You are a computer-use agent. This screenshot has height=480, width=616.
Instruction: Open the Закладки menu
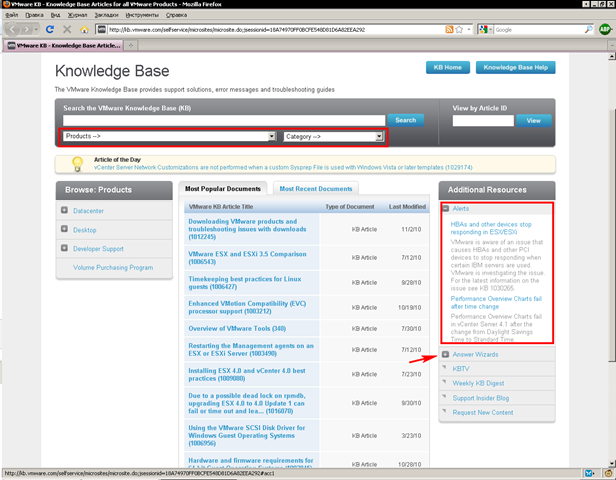[x=106, y=15]
